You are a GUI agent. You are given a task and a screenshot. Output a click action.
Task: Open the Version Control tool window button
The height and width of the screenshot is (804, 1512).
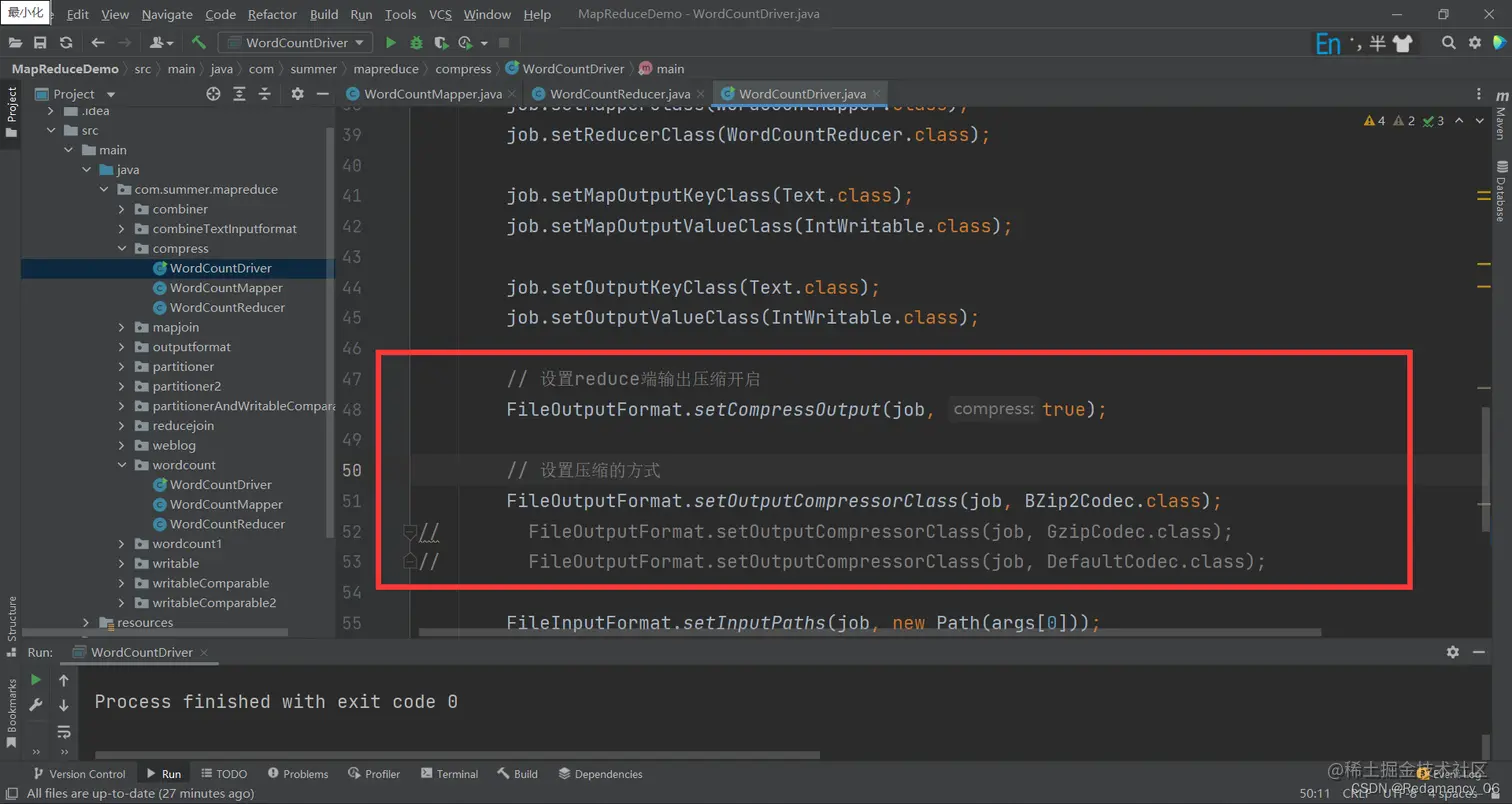(80, 774)
